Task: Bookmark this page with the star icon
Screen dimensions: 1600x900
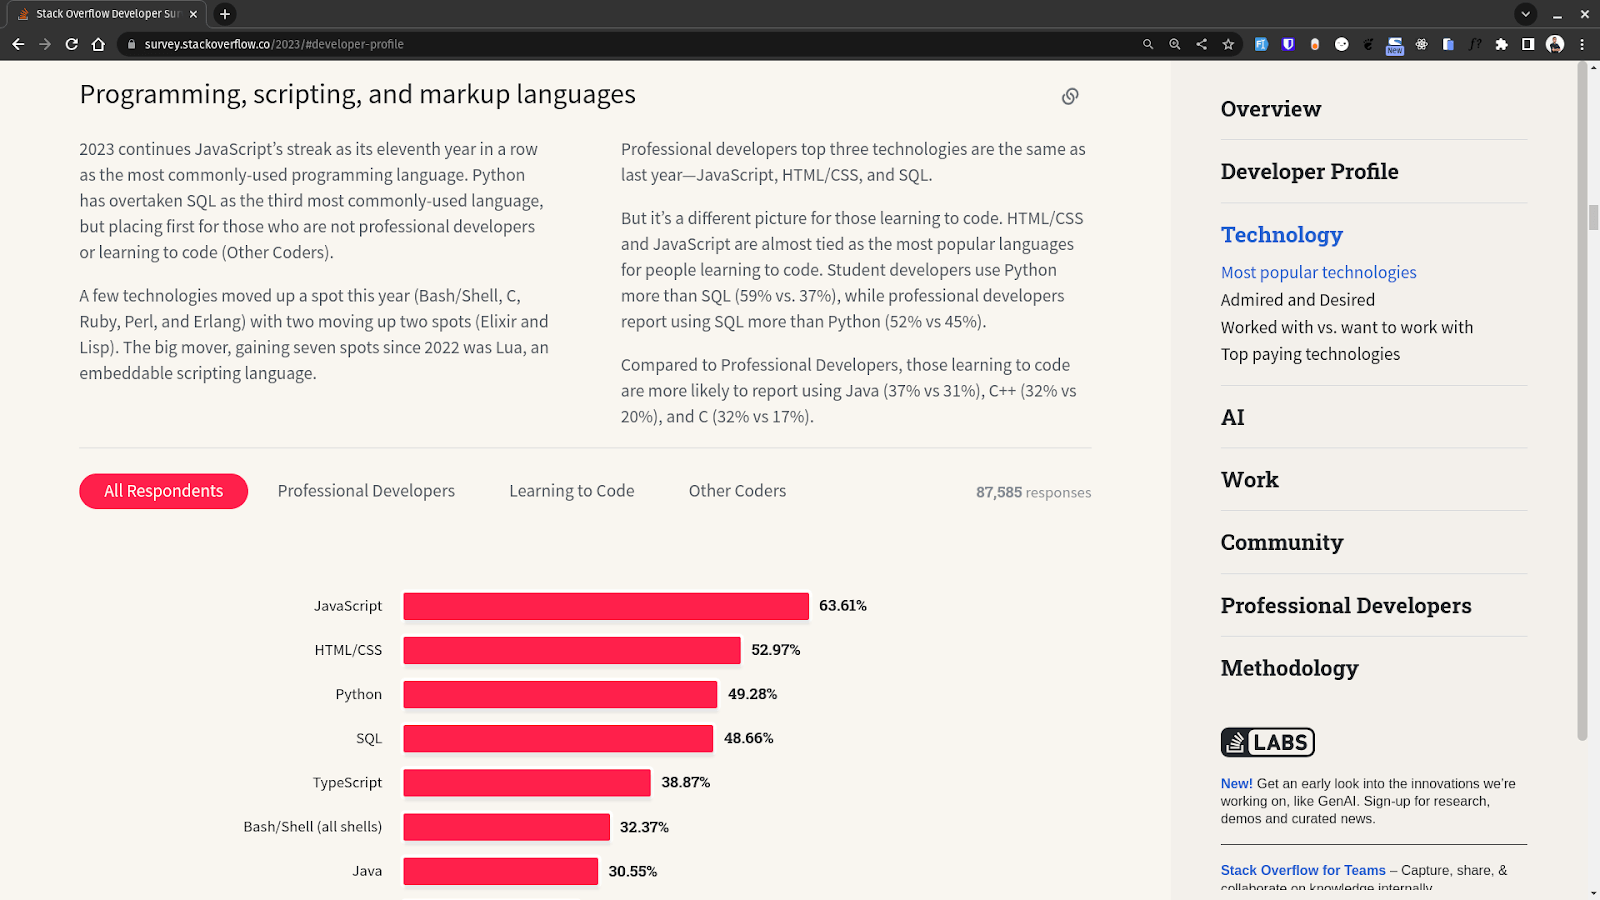Action: point(1228,44)
